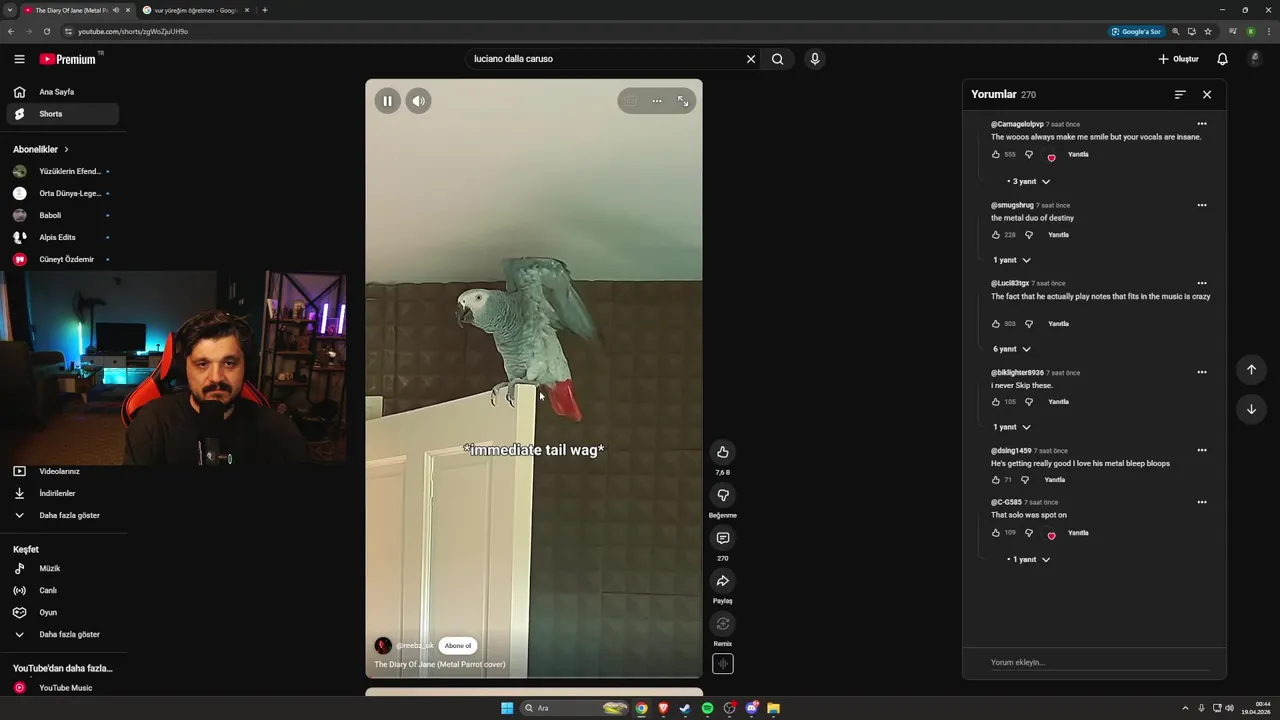Switch to vur yüreğim öğretmen Google tab
This screenshot has width=1280, height=720.
click(x=195, y=10)
